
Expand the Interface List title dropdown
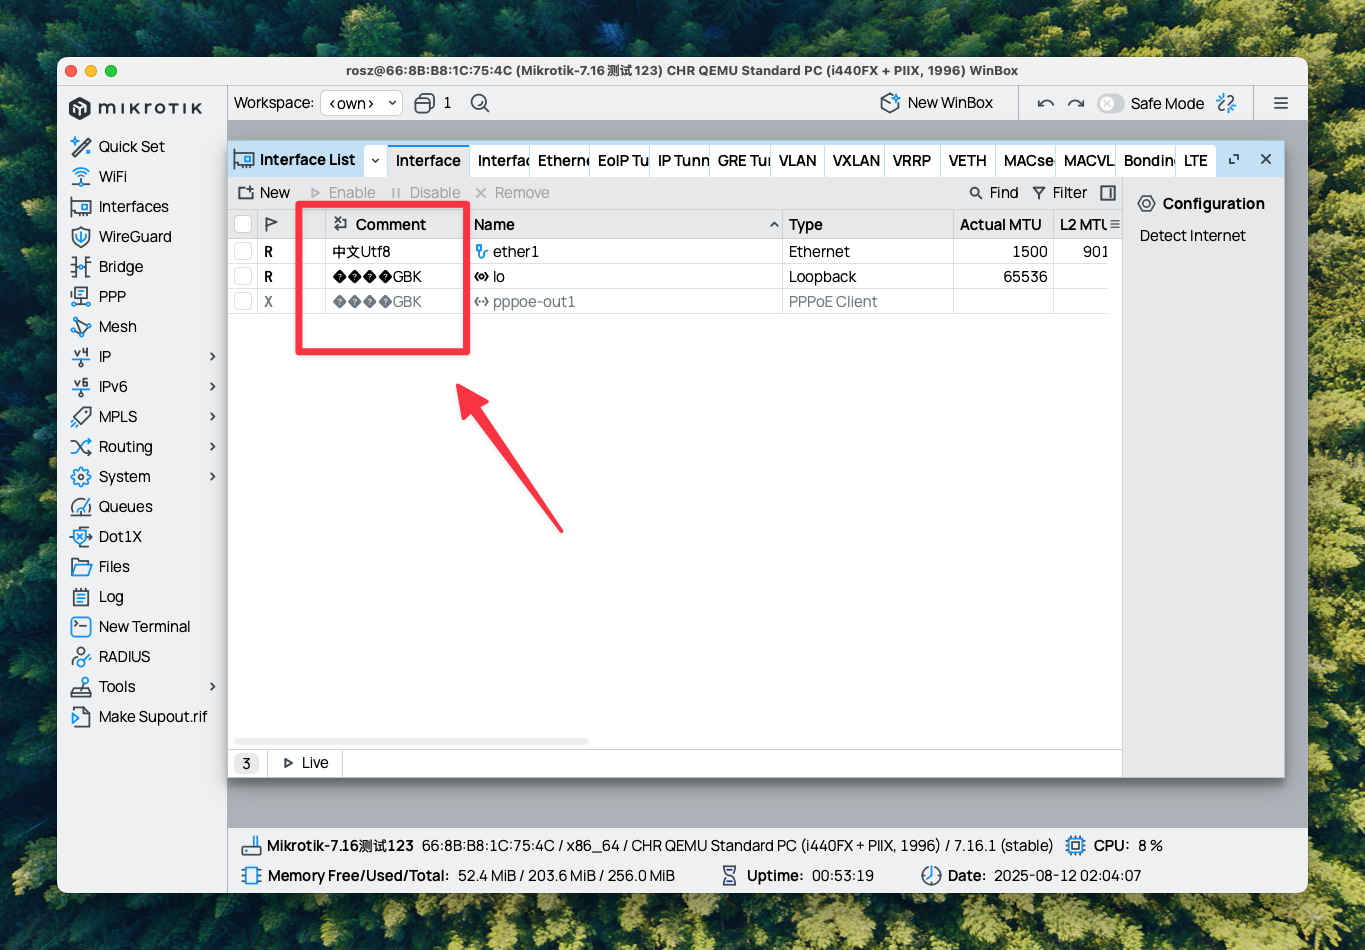tap(375, 160)
